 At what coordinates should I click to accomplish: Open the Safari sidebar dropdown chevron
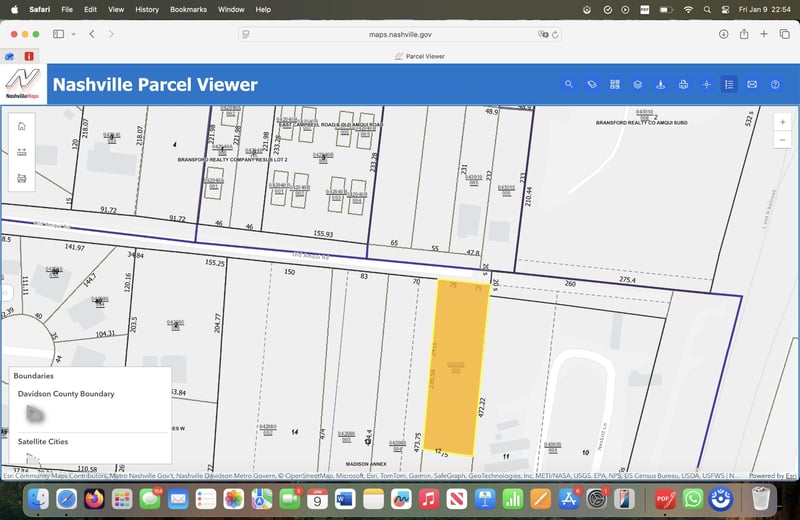pyautogui.click(x=74, y=34)
